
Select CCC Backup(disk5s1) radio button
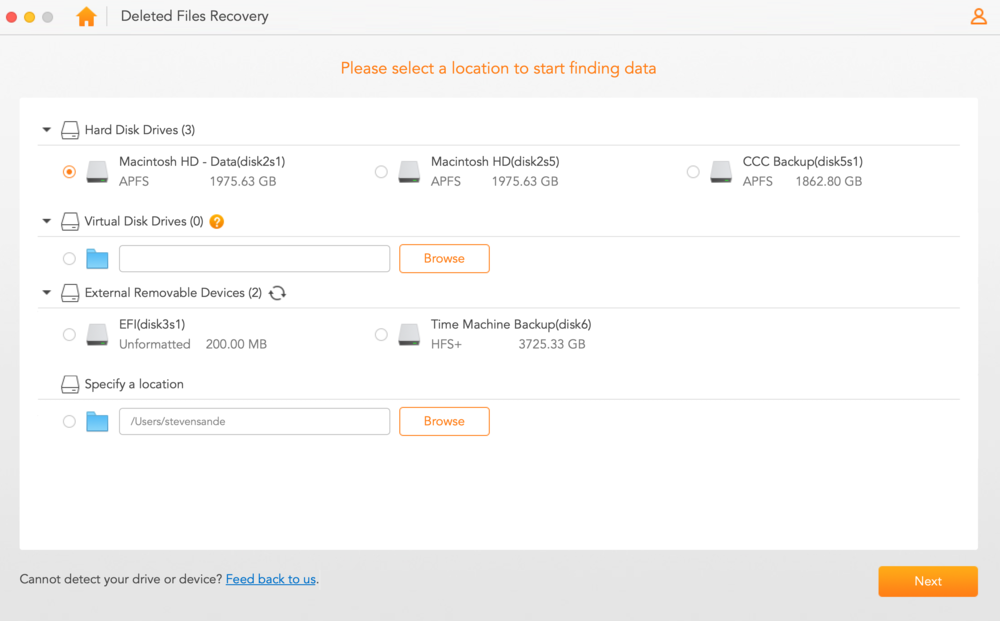693,172
